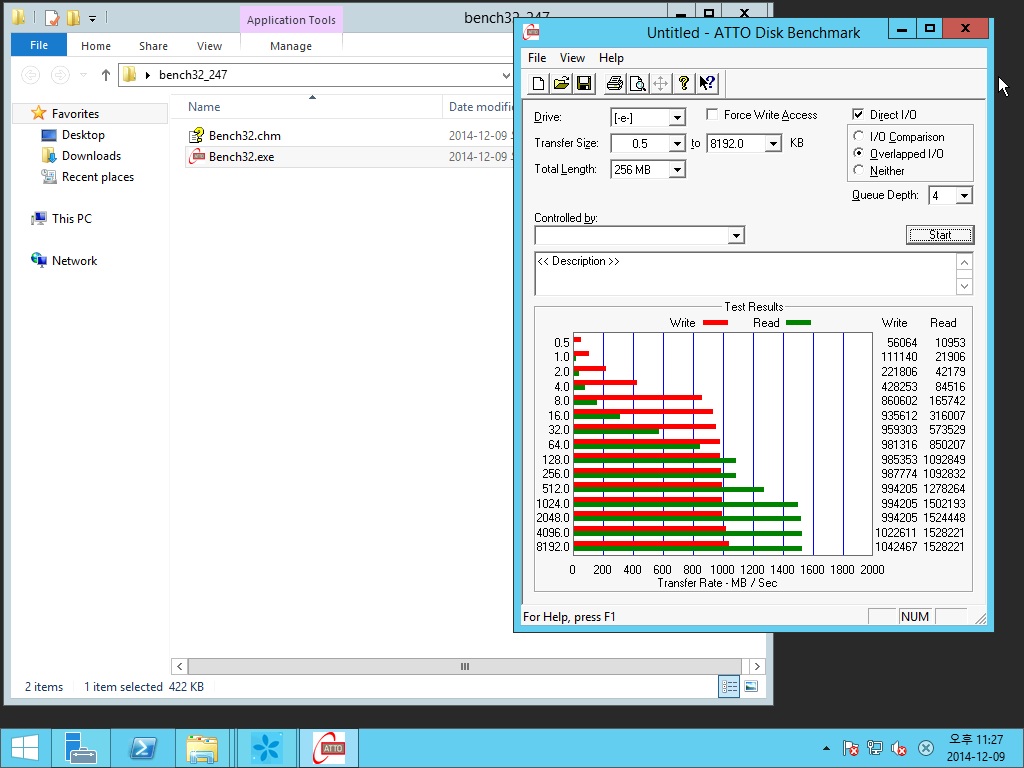1024x768 pixels.
Task: Switch Explorer to large icons view
Action: [751, 686]
